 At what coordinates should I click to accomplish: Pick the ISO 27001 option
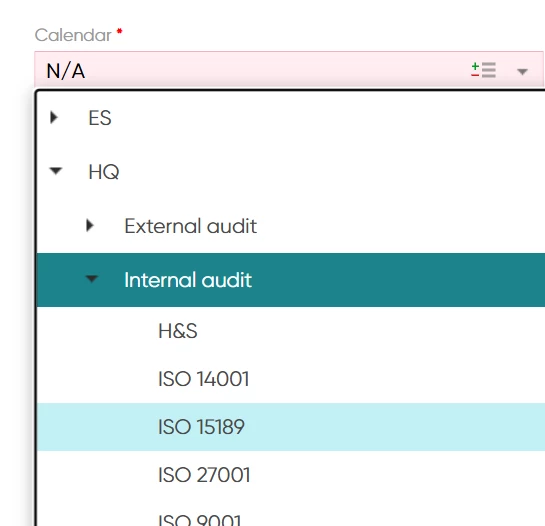pyautogui.click(x=204, y=475)
